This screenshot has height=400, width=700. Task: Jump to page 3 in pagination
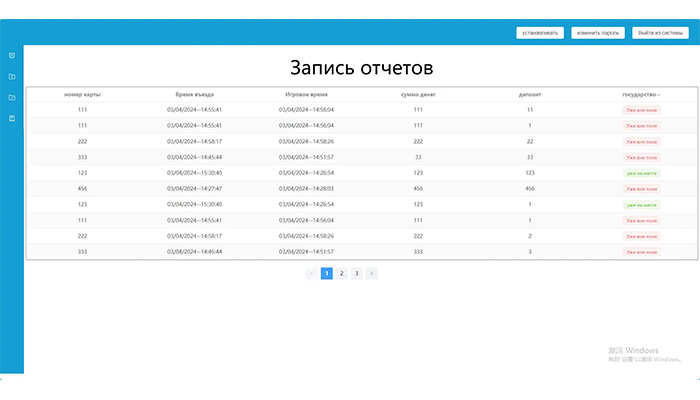tap(356, 273)
